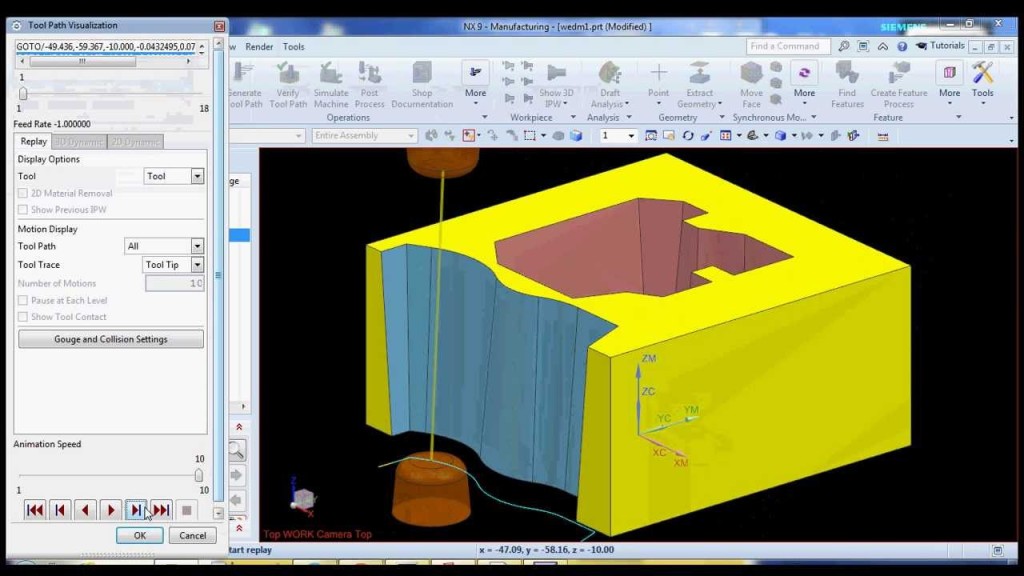Click the Post Process icon
Viewport: 1024px width, 576px height.
370,72
